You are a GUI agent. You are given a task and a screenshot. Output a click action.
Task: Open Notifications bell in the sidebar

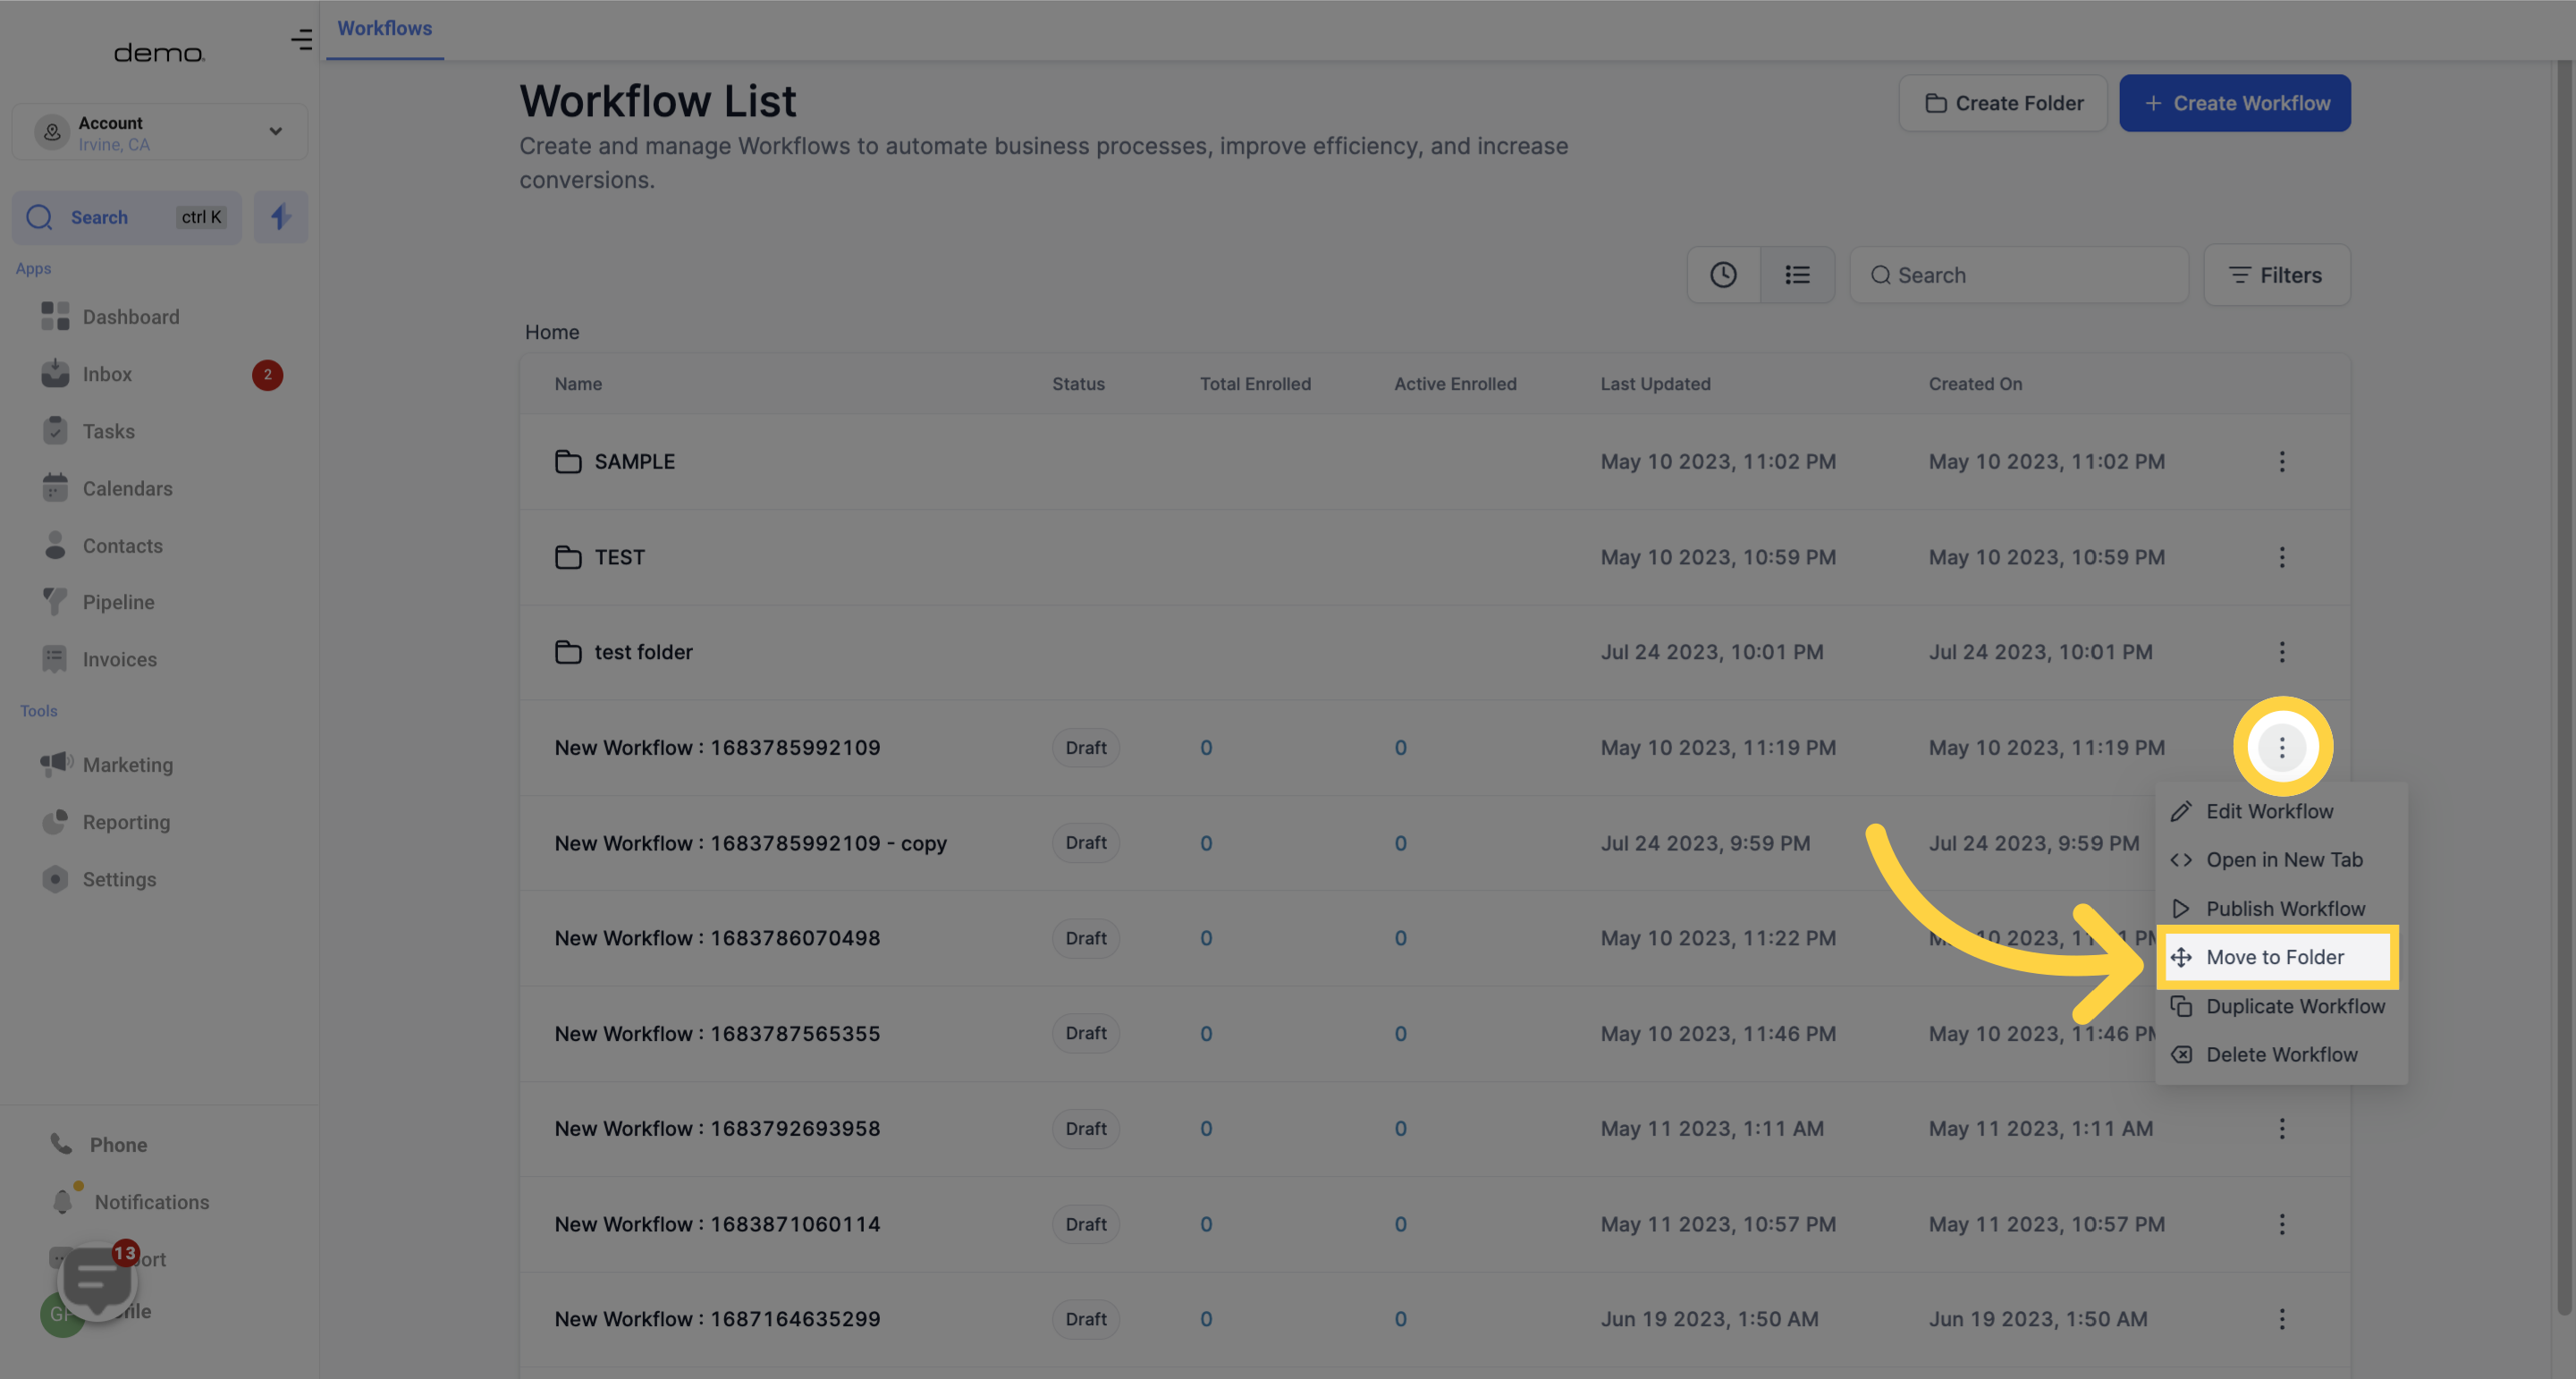click(151, 1202)
